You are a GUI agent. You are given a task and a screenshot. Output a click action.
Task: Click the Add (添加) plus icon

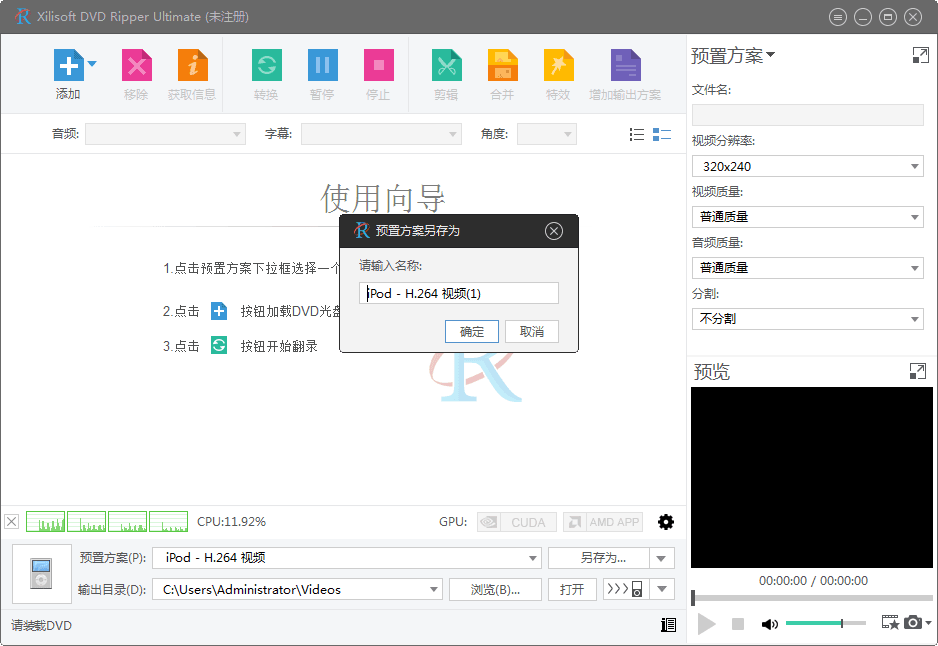(x=69, y=65)
